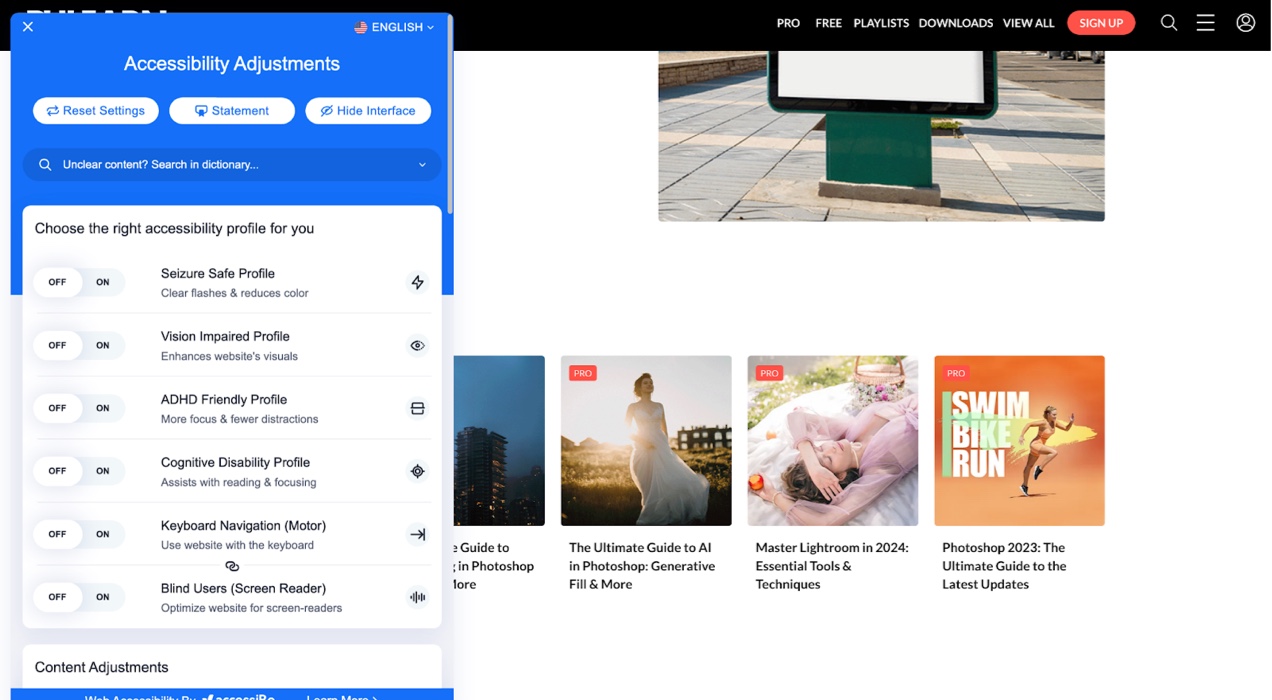
Task: Click the Blind Users (Screen Reader) label
Action: tap(243, 588)
